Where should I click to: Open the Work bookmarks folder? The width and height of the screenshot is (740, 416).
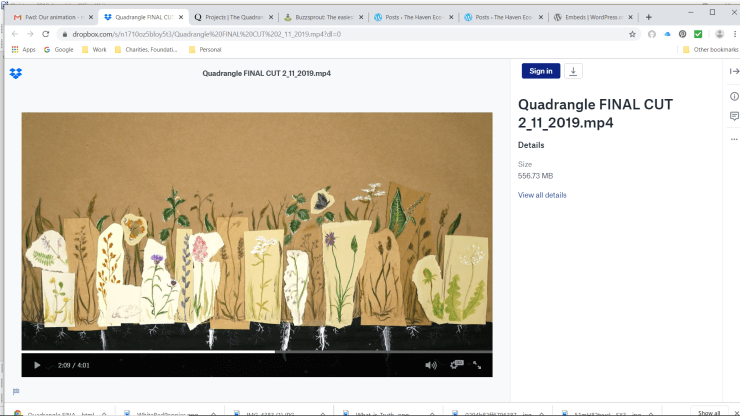tap(97, 49)
